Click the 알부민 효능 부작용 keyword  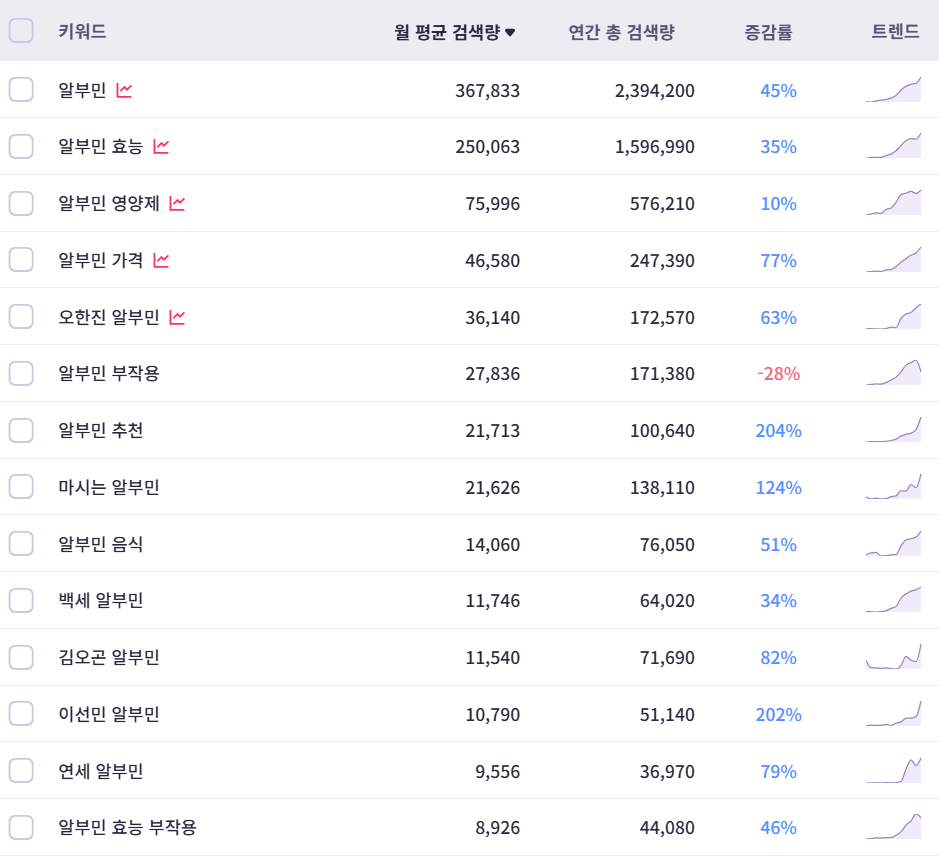tap(127, 828)
